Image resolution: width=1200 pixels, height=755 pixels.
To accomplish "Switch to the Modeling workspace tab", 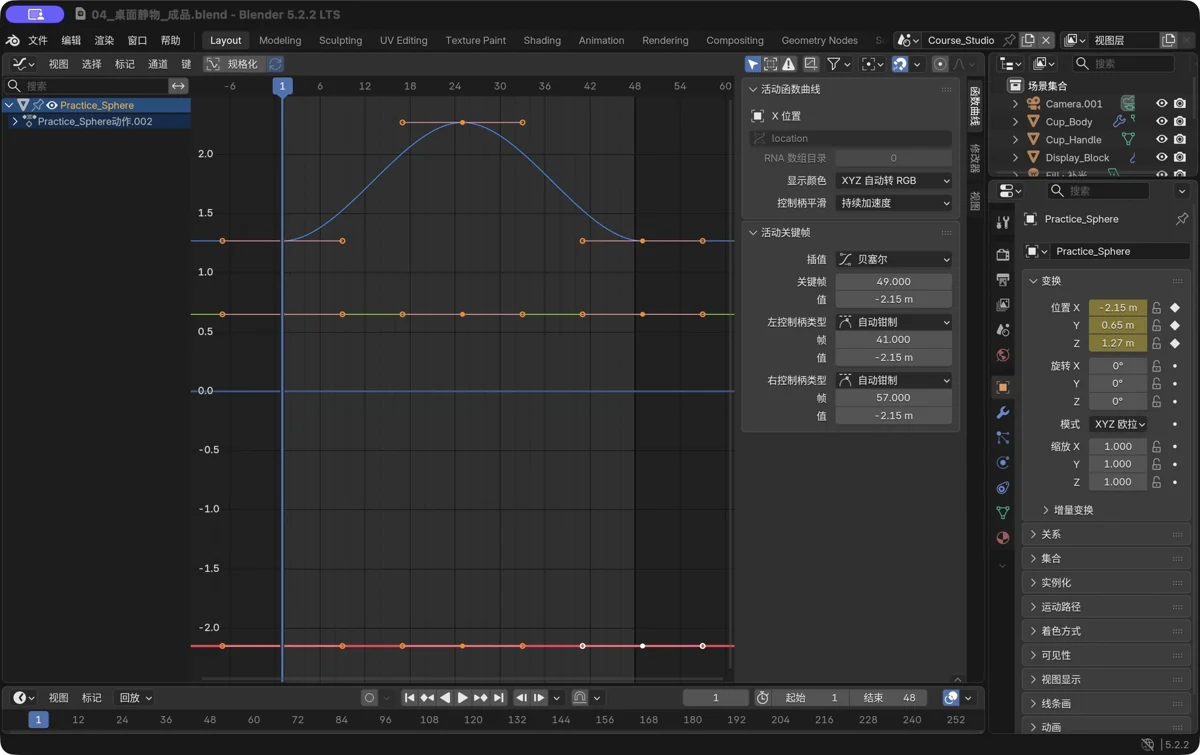I will 280,41.
